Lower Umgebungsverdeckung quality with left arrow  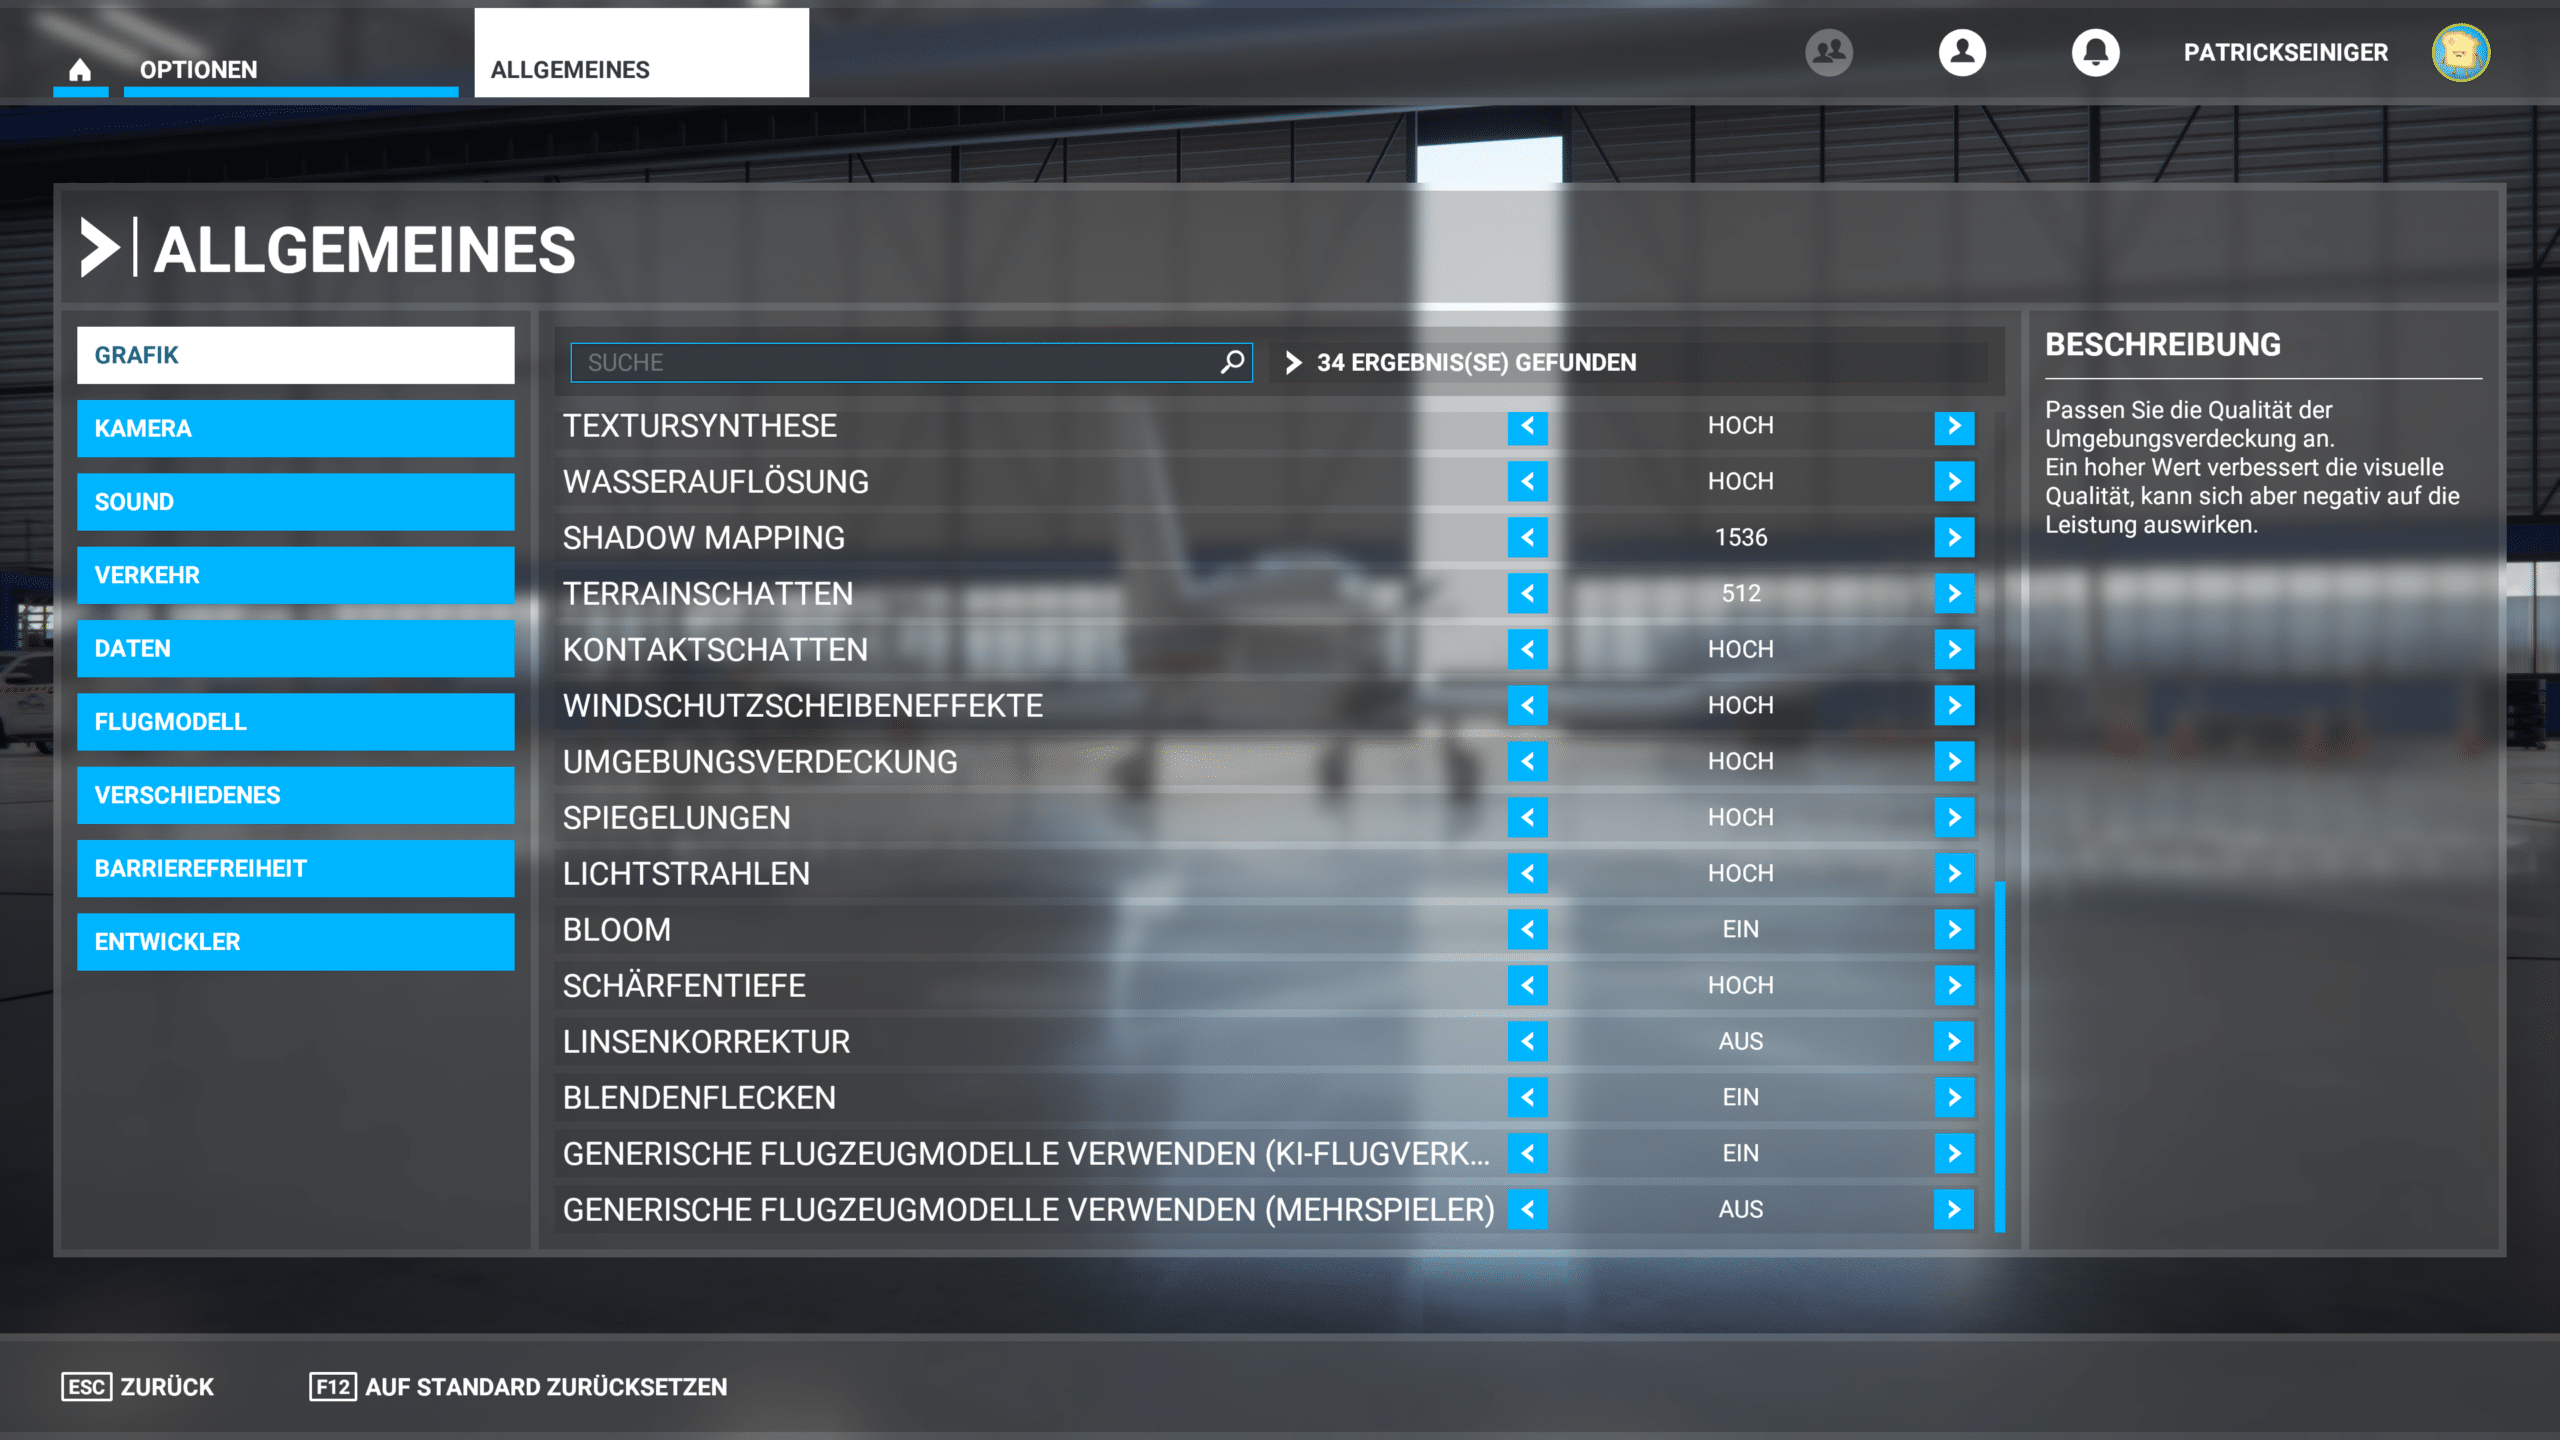[1527, 762]
